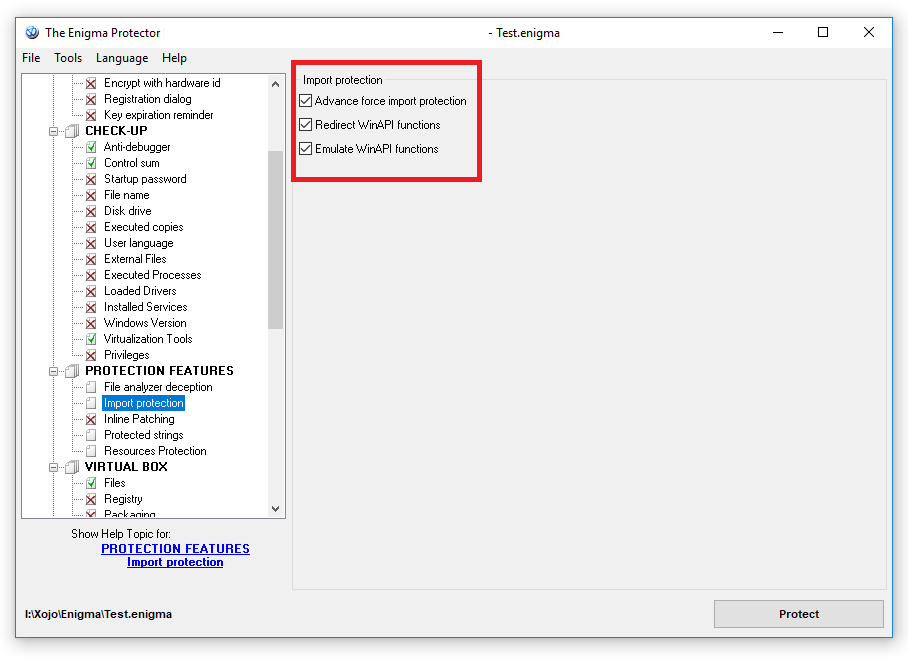Collapse the VIRTUAL BOX tree node
The width and height of the screenshot is (908, 658).
pyautogui.click(x=54, y=467)
